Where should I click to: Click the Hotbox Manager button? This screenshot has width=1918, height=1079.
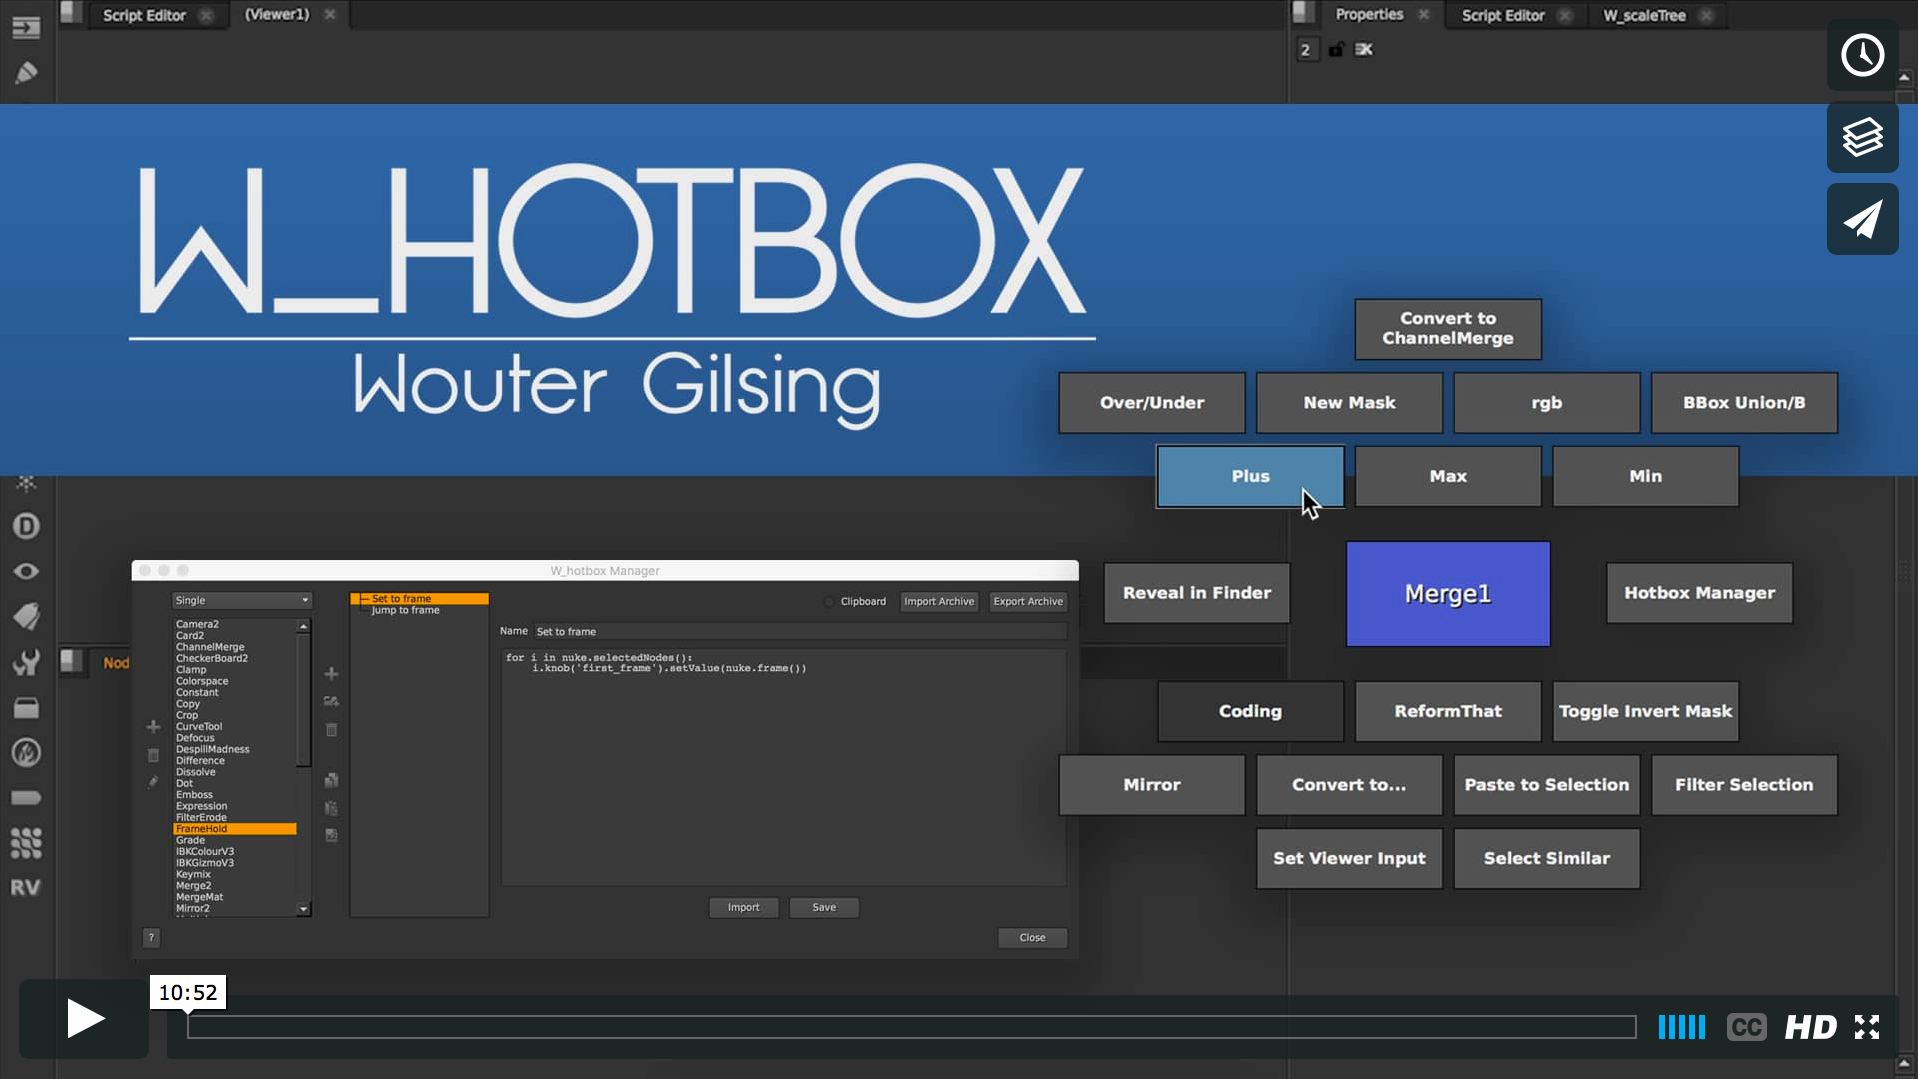point(1698,593)
